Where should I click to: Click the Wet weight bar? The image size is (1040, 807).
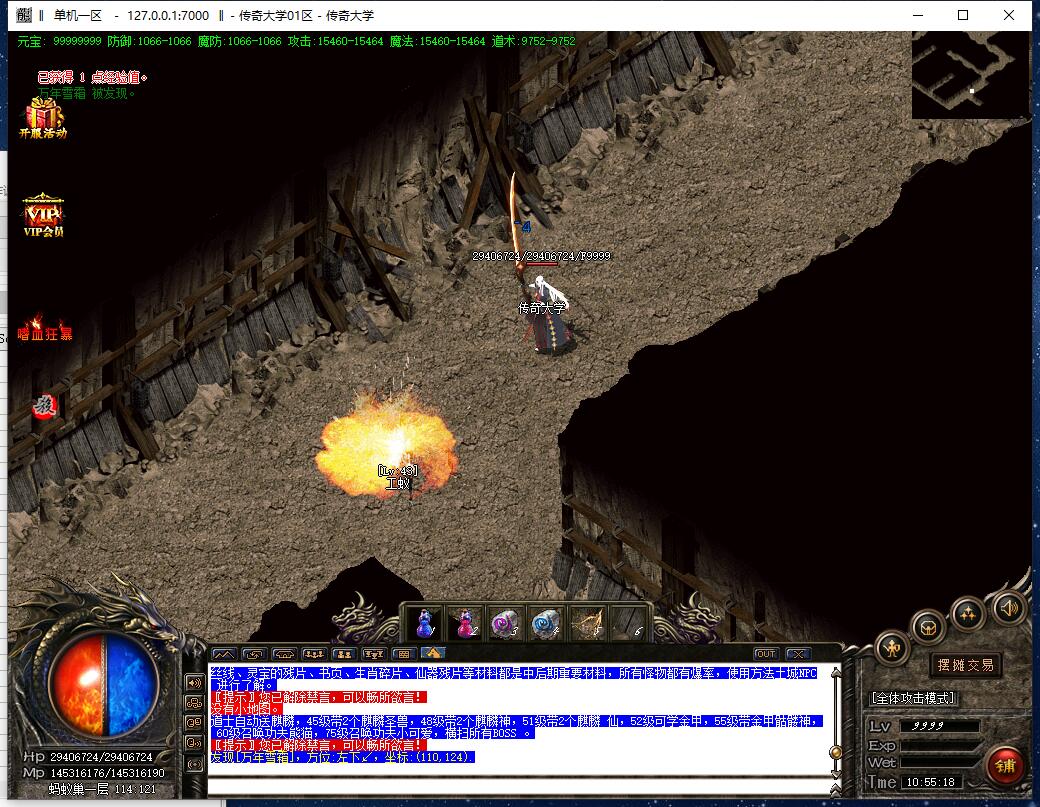pyautogui.click(x=939, y=763)
